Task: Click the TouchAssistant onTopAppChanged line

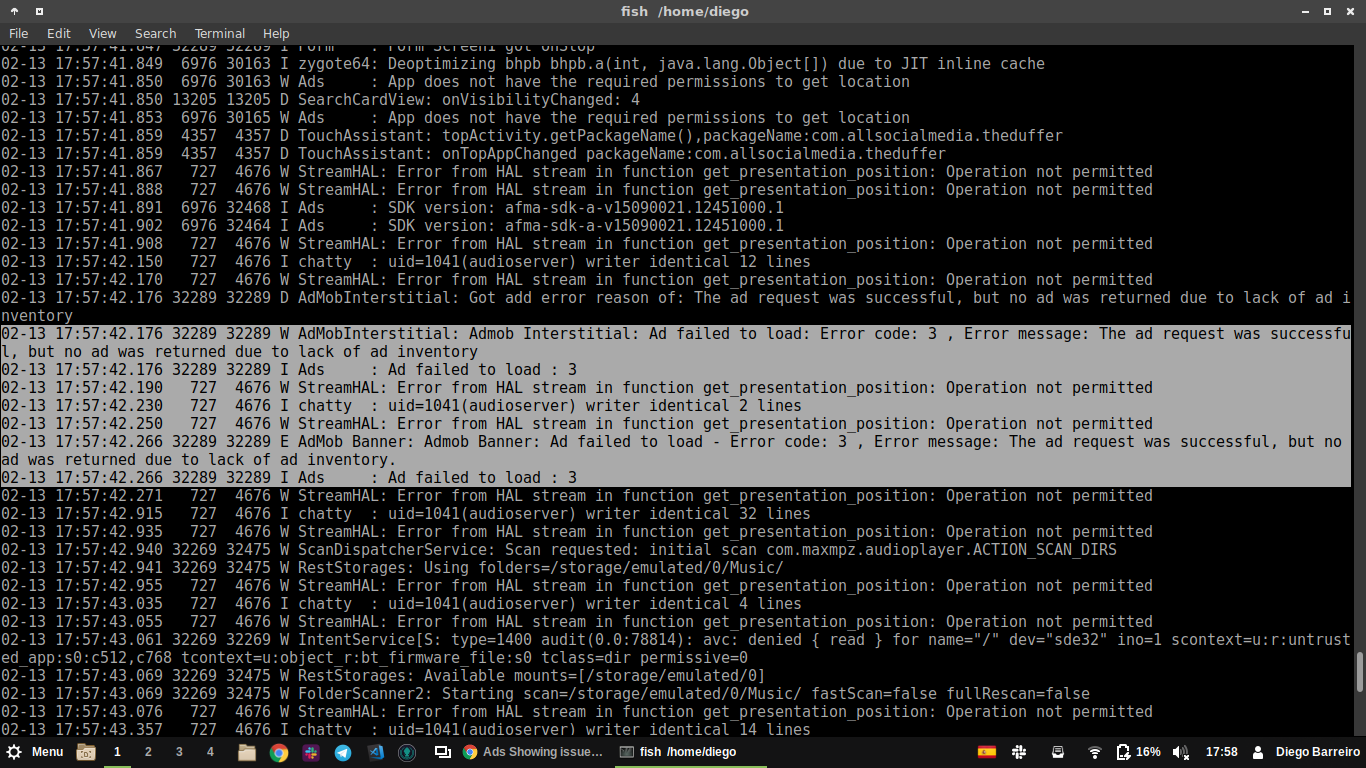Action: [473, 154]
